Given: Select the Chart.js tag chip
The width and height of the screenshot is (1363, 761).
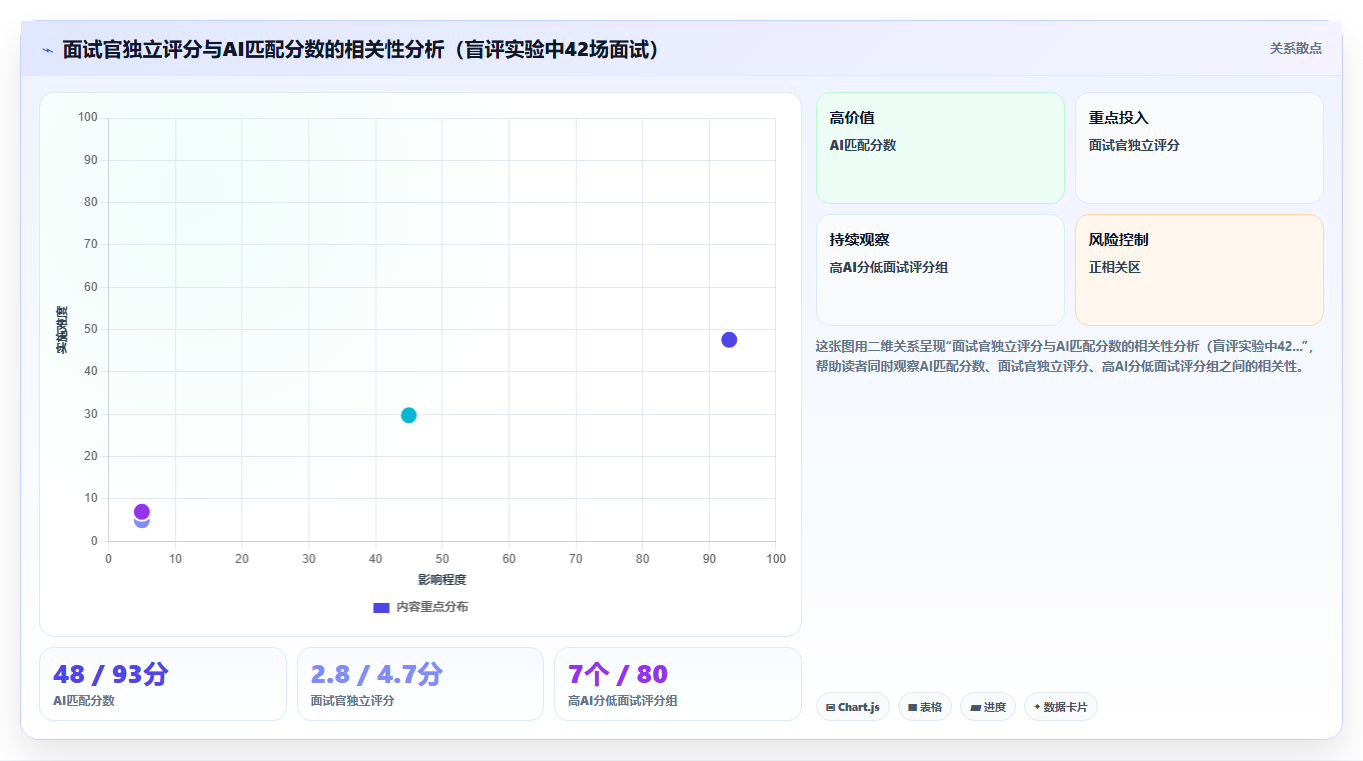Looking at the screenshot, I should 853,707.
